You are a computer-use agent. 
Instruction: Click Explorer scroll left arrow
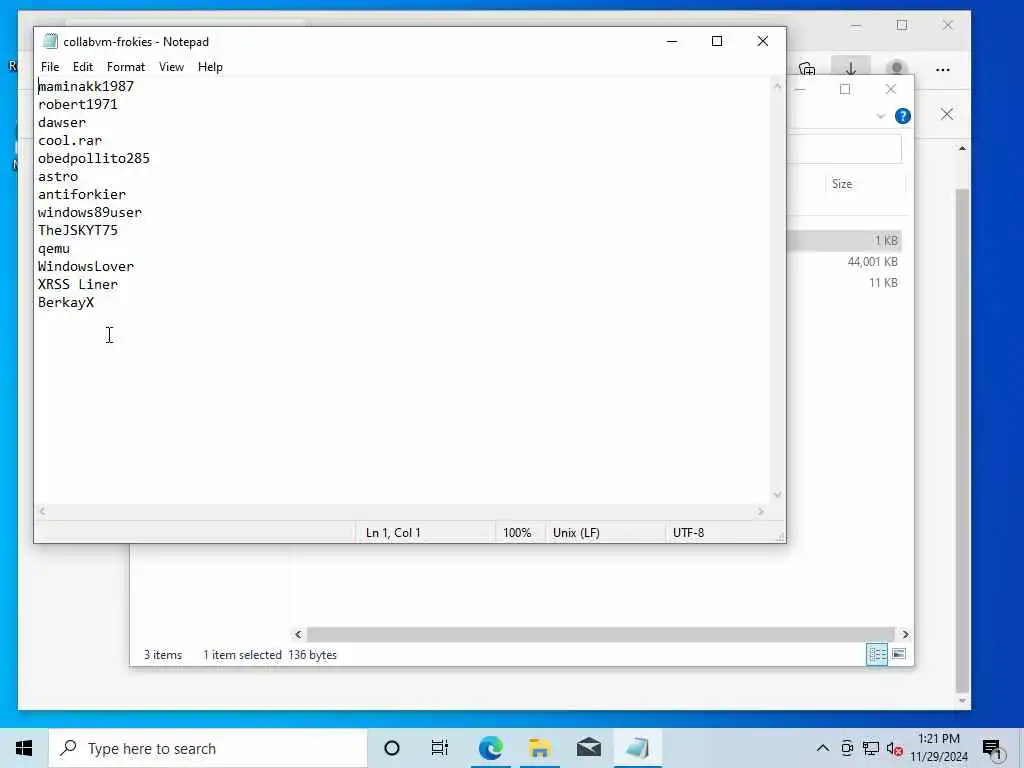[298, 634]
